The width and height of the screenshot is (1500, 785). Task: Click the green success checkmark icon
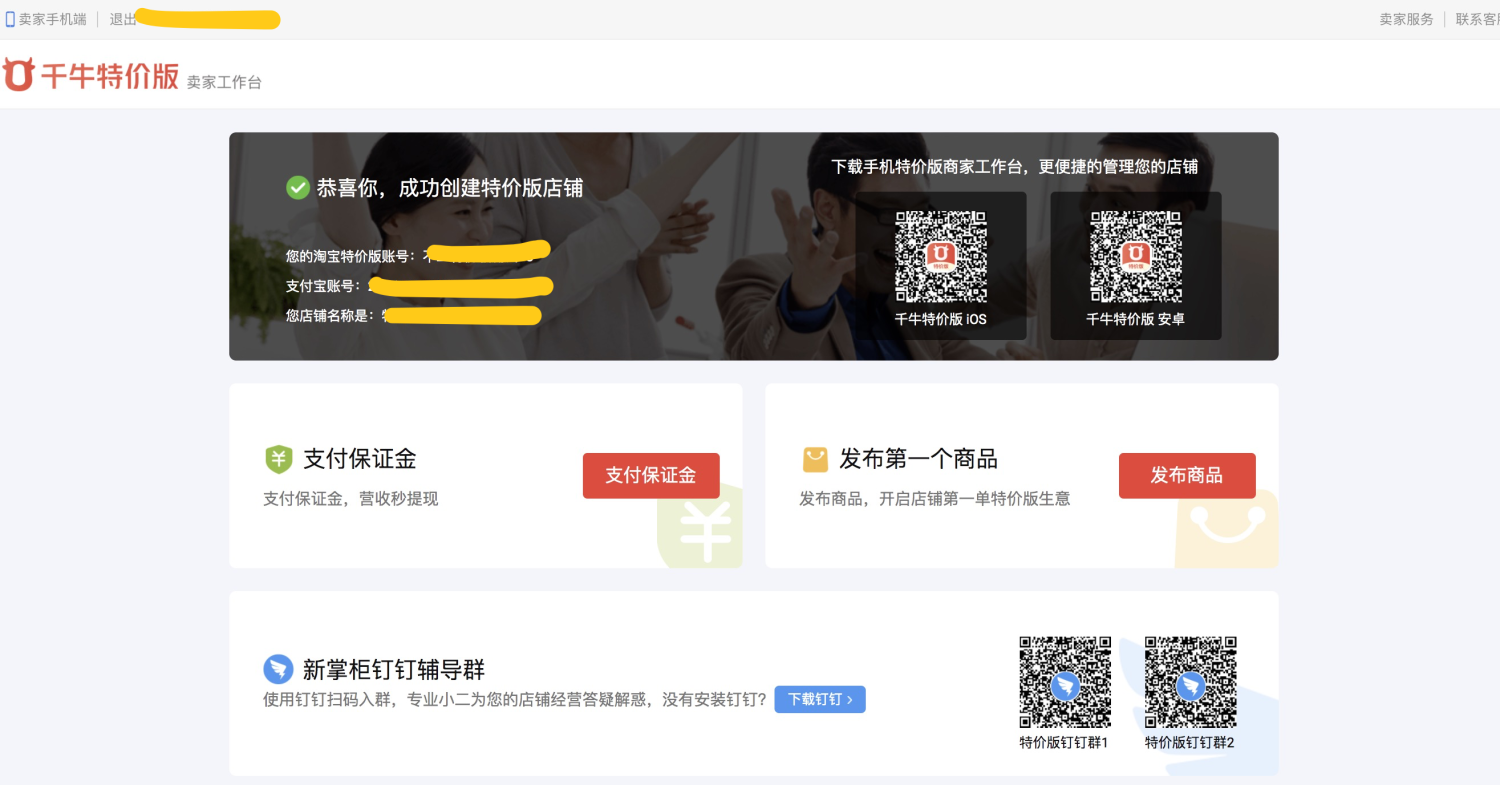coord(298,187)
